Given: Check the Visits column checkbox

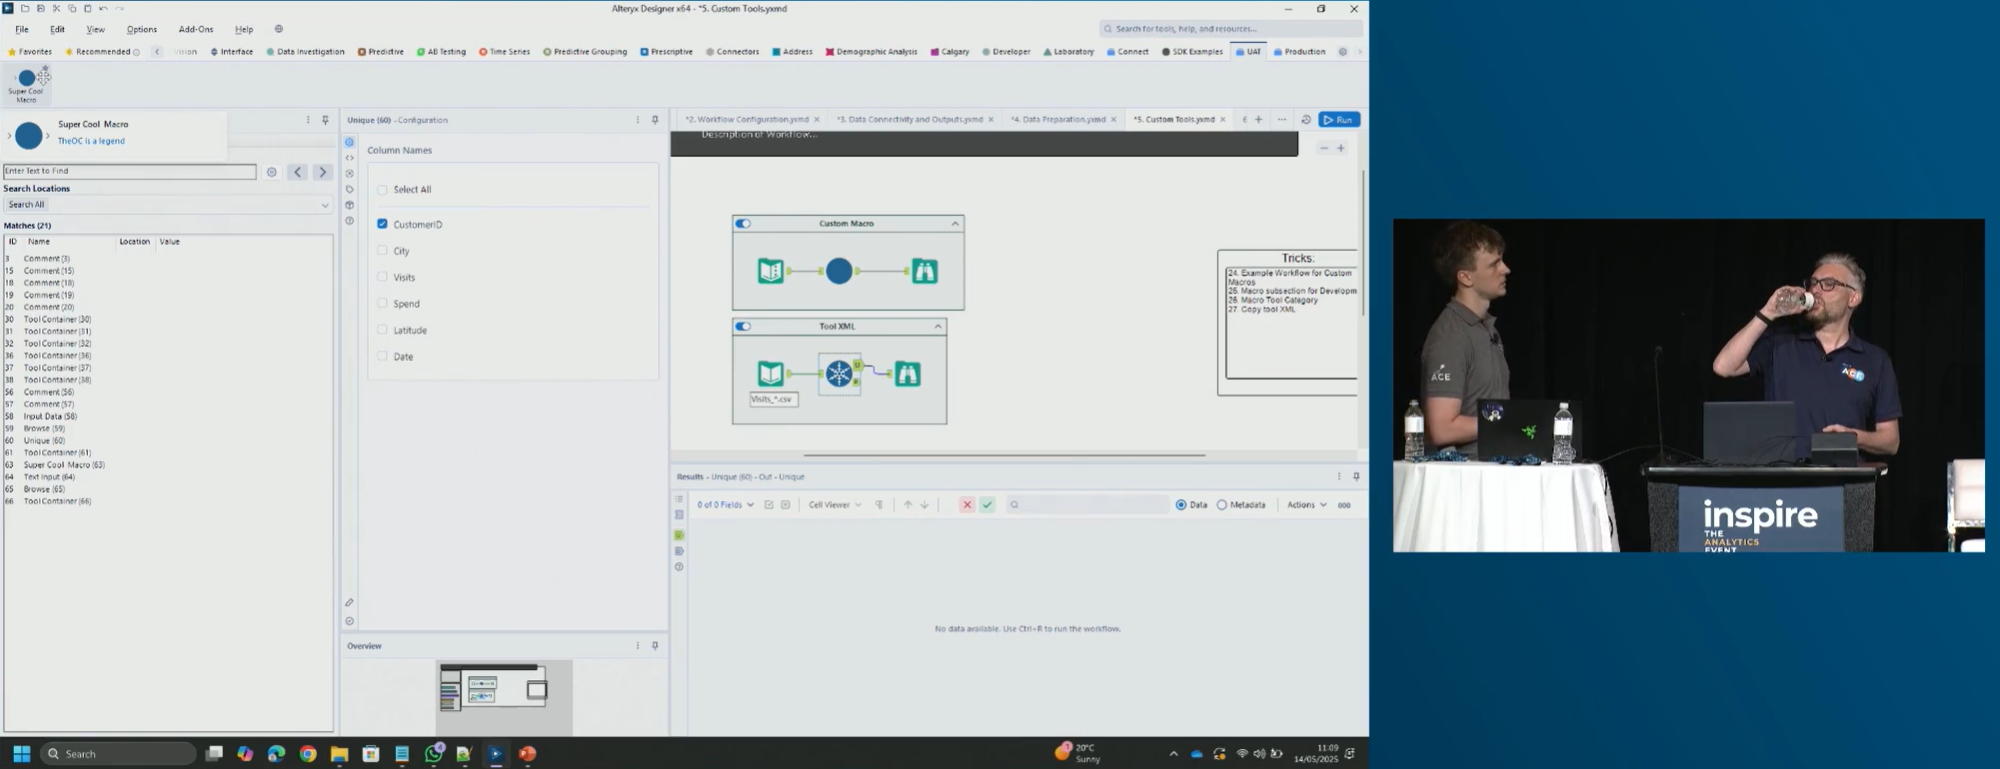Looking at the screenshot, I should click(382, 277).
